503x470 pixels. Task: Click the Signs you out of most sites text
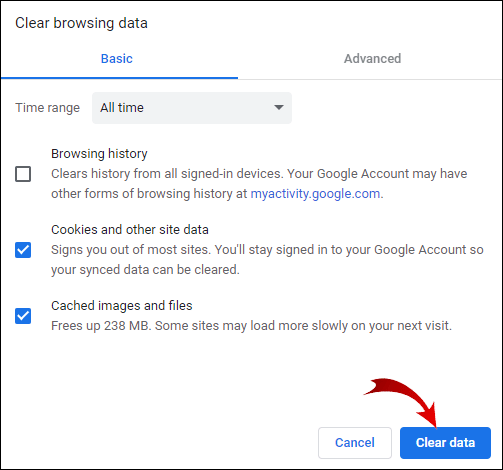tap(267, 260)
